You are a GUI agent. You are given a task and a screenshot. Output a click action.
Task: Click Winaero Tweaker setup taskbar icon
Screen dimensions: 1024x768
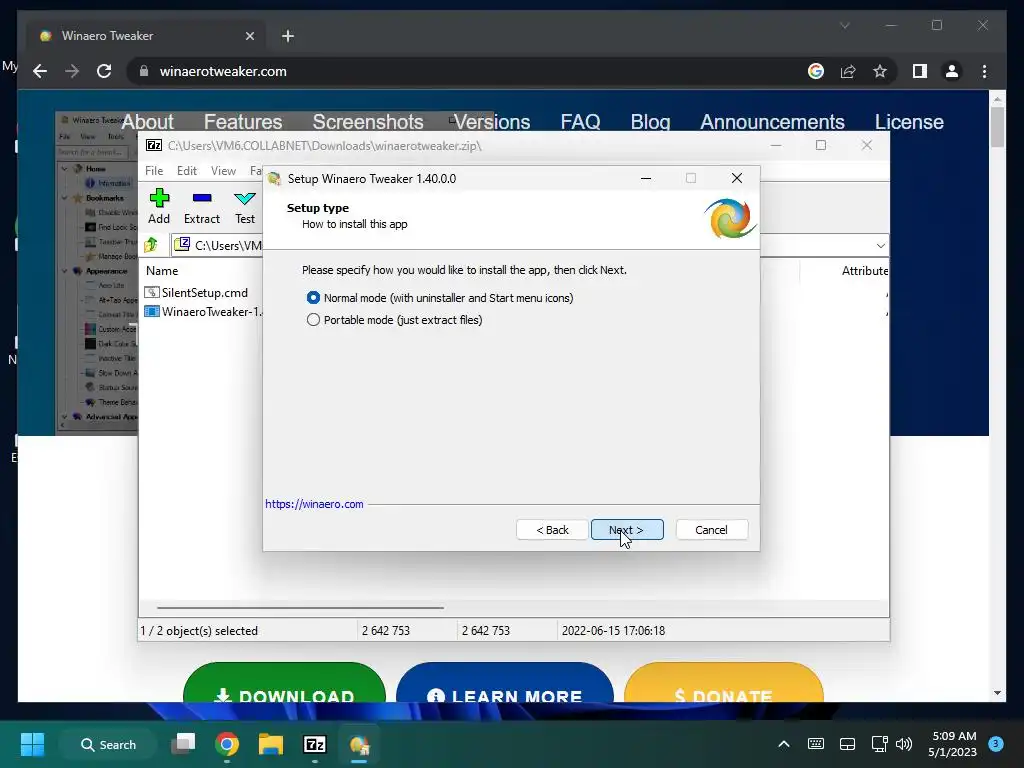pos(359,744)
